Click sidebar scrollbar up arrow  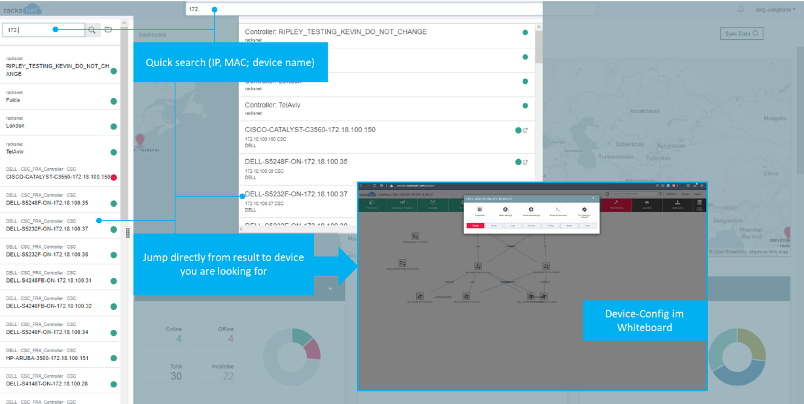[124, 23]
